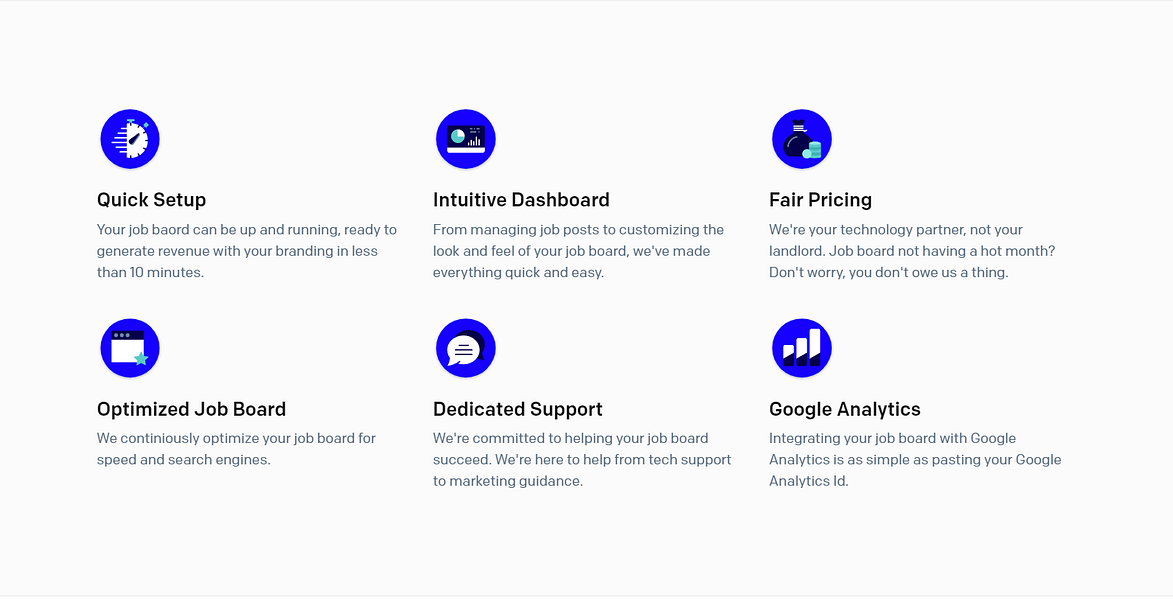Click the Intuitive Dashboard monitor icon
The image size is (1173, 600).
point(466,139)
